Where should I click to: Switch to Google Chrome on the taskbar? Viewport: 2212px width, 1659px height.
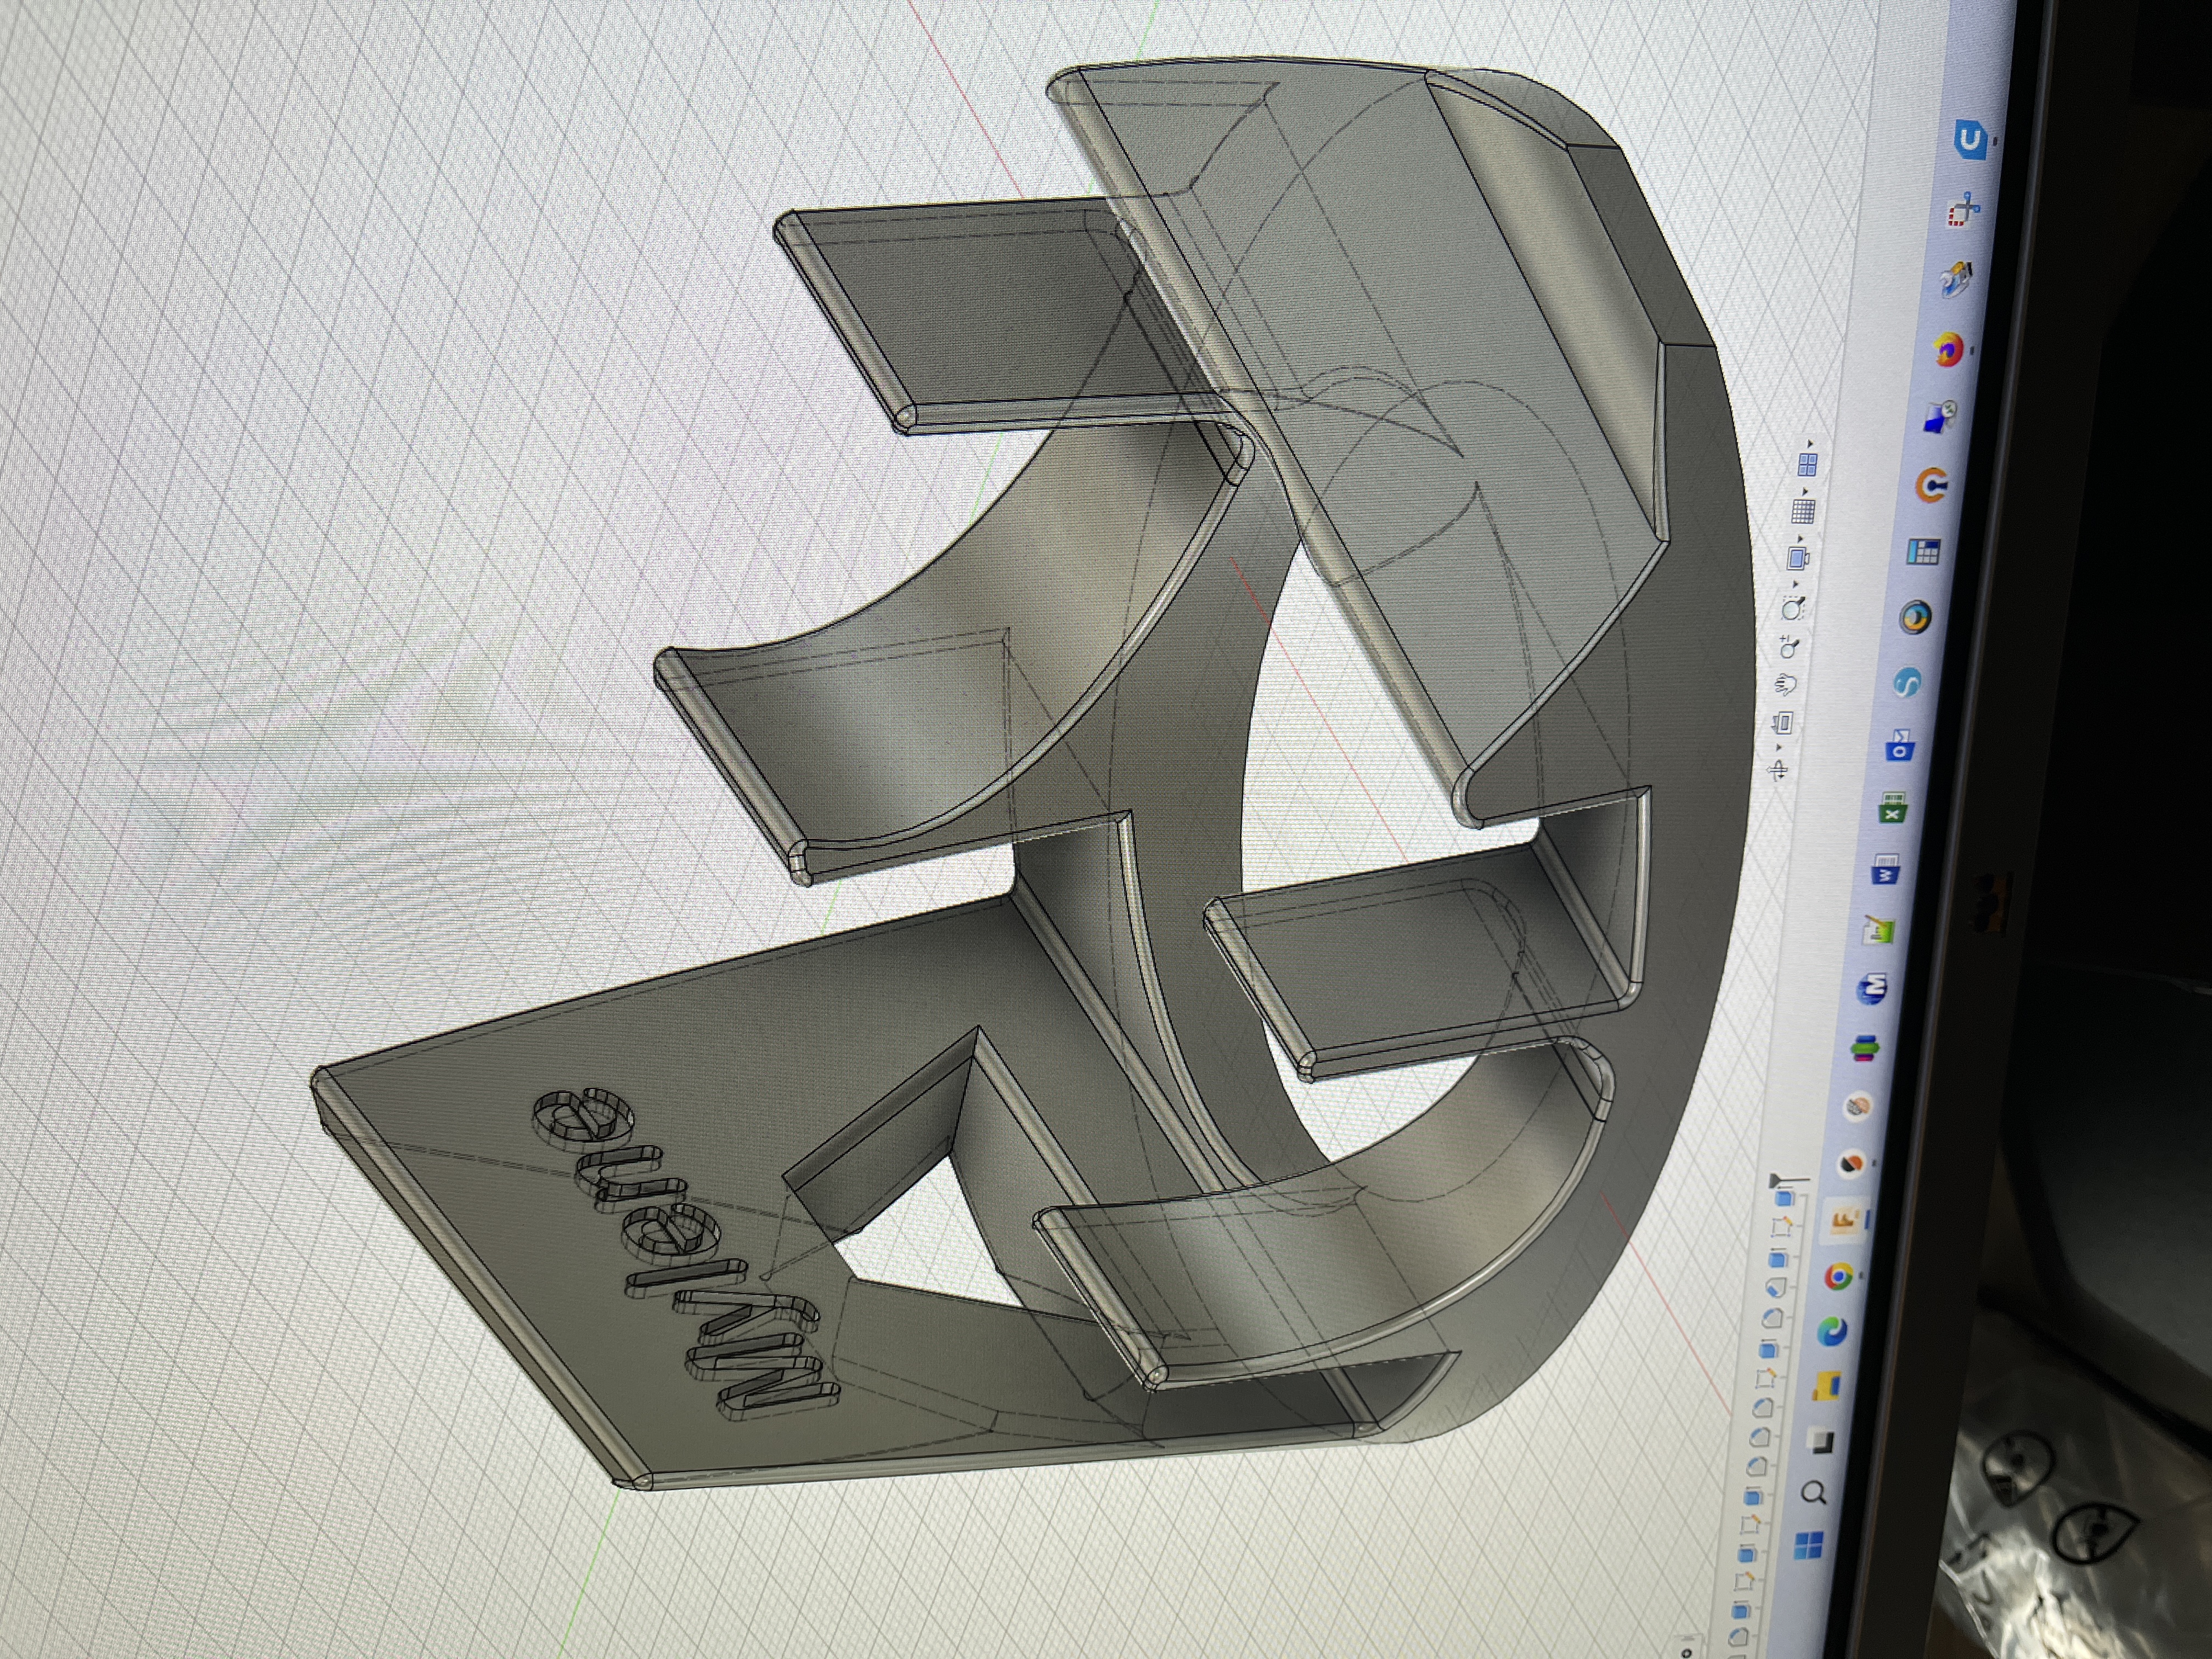click(1839, 1276)
